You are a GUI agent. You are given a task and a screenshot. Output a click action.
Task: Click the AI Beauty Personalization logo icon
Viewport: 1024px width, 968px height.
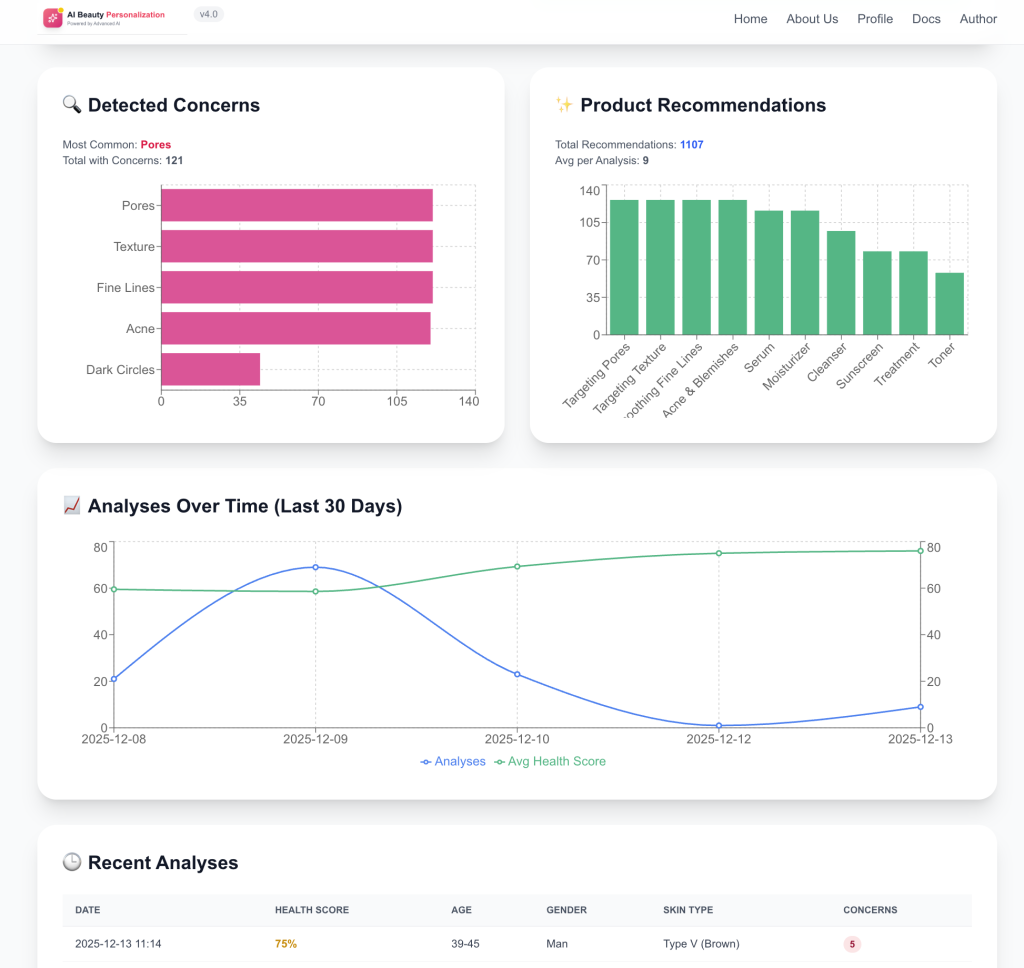pos(53,18)
